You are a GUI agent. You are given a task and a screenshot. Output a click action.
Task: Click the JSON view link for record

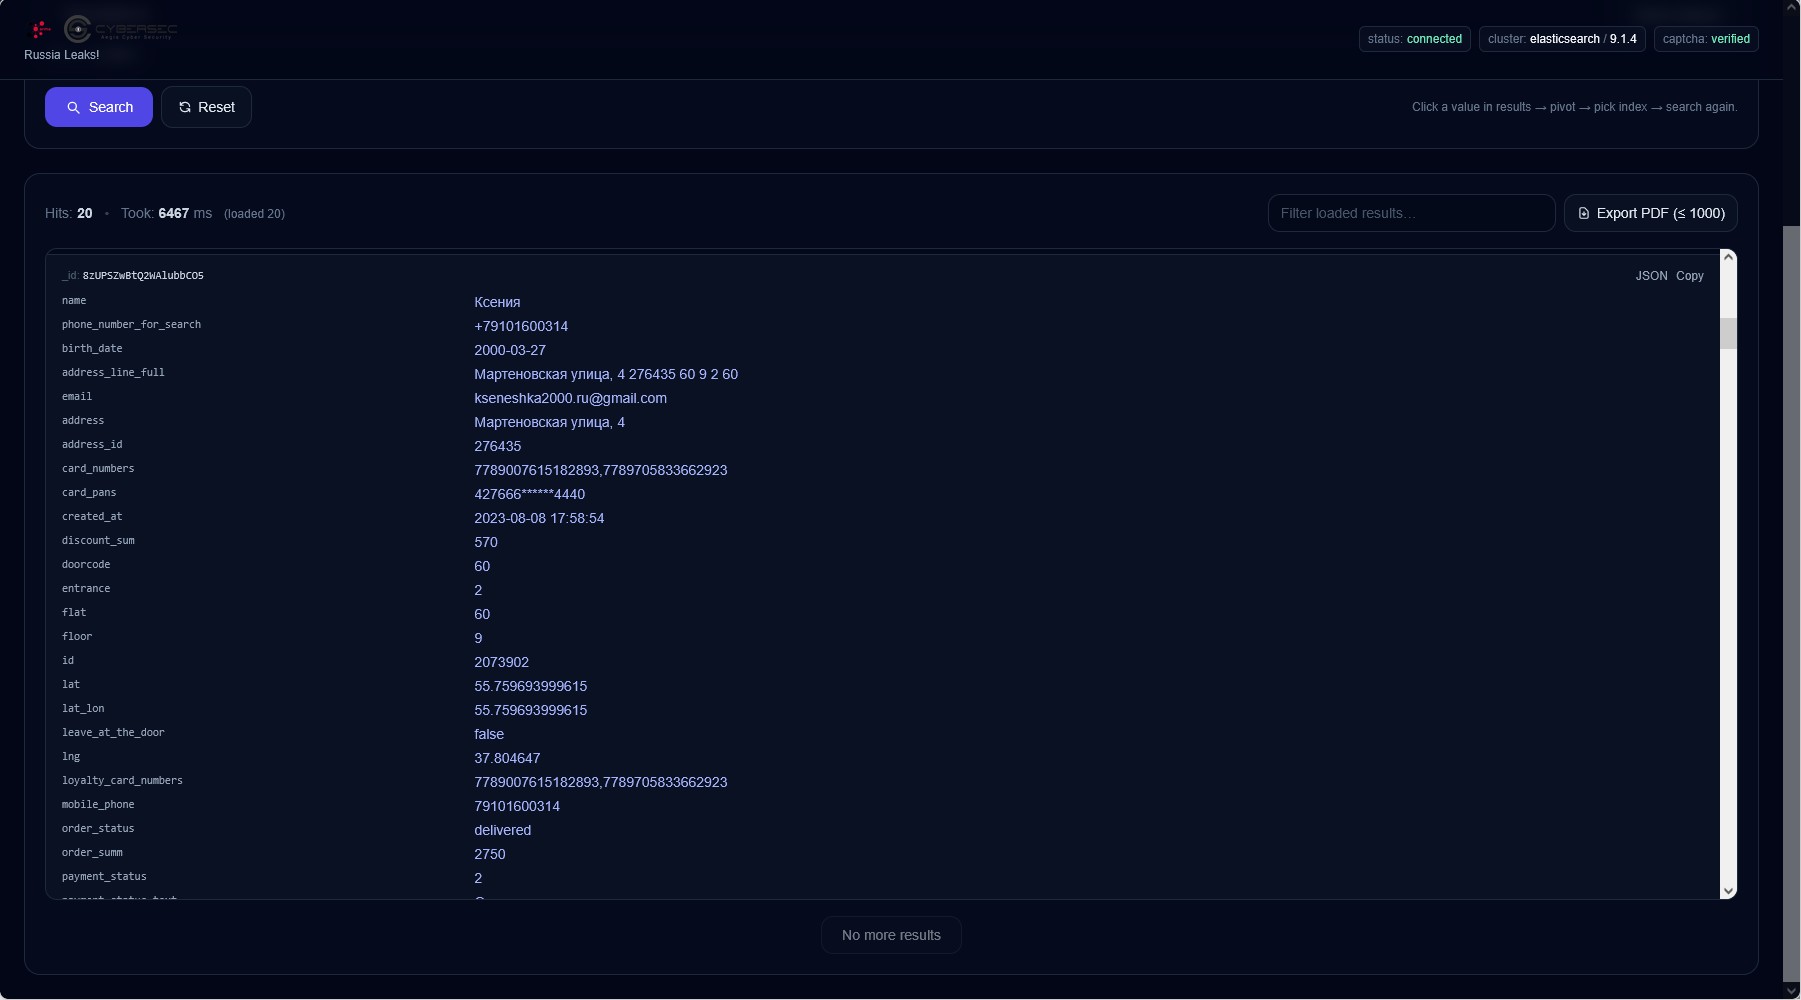tap(1651, 276)
